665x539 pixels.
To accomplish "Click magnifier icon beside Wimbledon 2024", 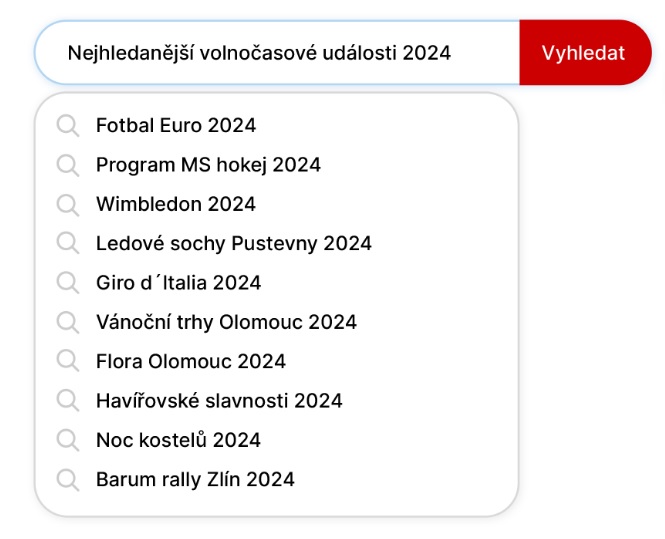I will [x=68, y=205].
